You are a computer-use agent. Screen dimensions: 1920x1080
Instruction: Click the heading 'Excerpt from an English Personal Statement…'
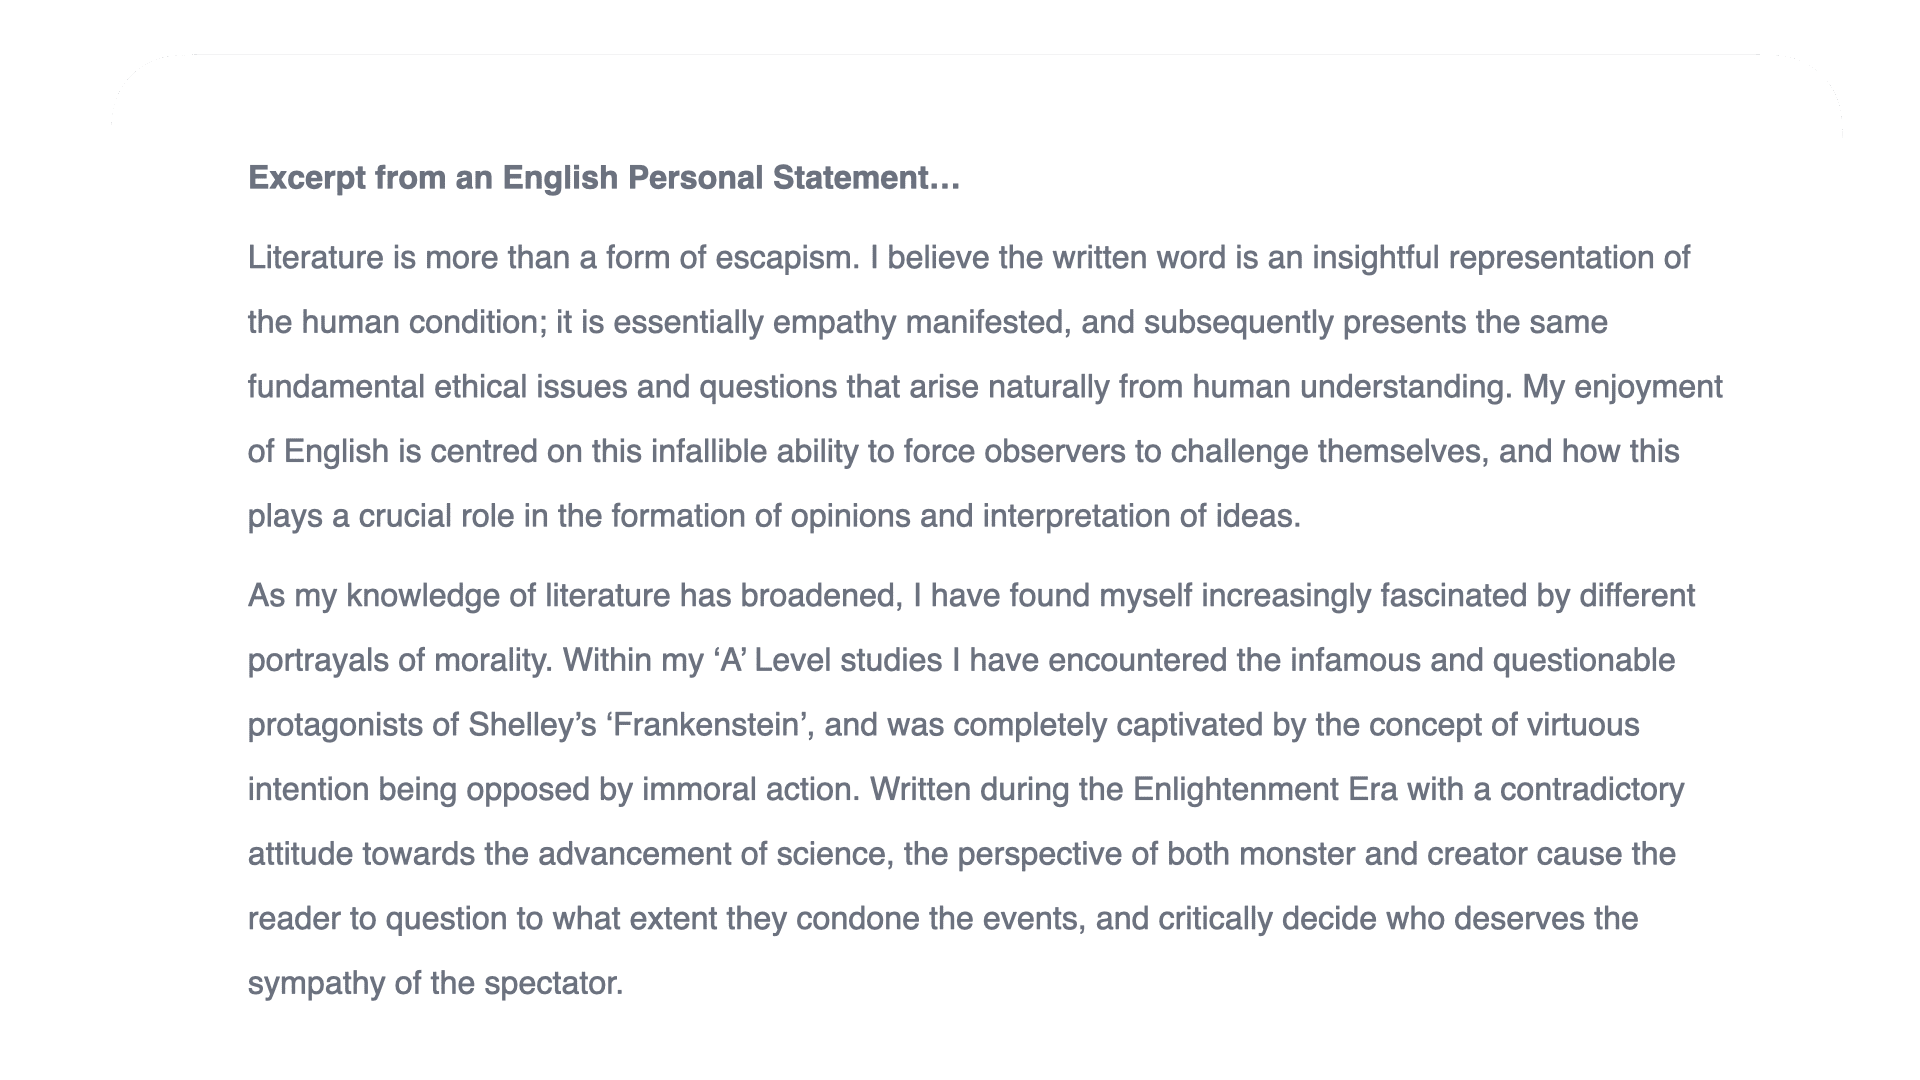603,178
